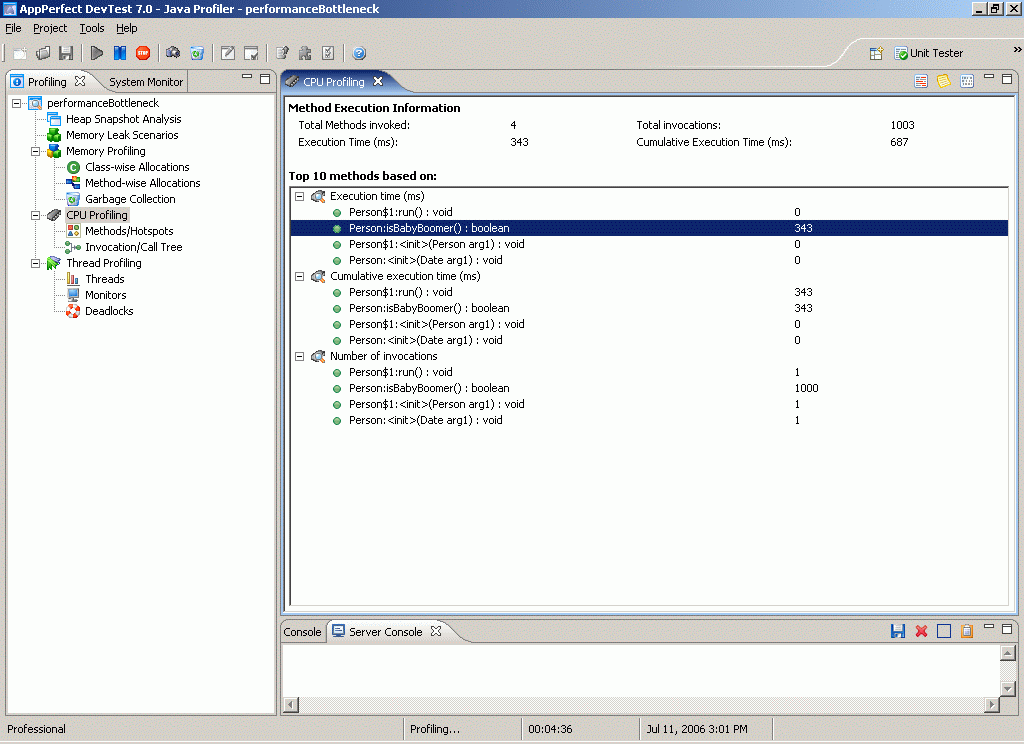Collapse the performanceBottleneck project node
This screenshot has width=1024, height=744.
click(x=17, y=103)
